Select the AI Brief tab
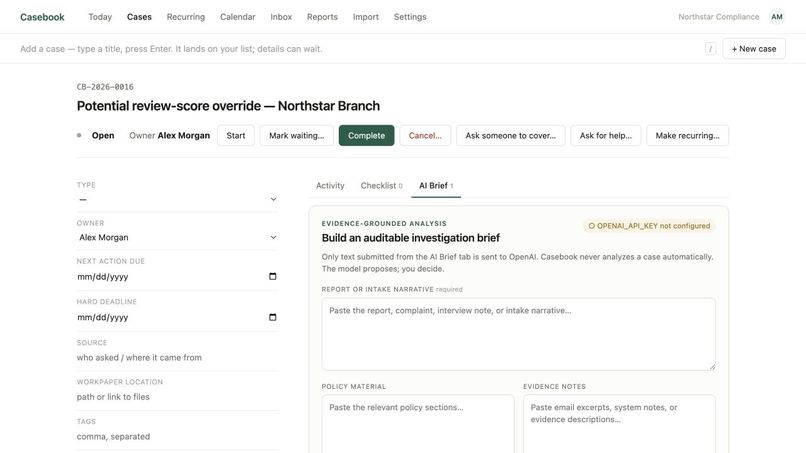 tap(436, 186)
